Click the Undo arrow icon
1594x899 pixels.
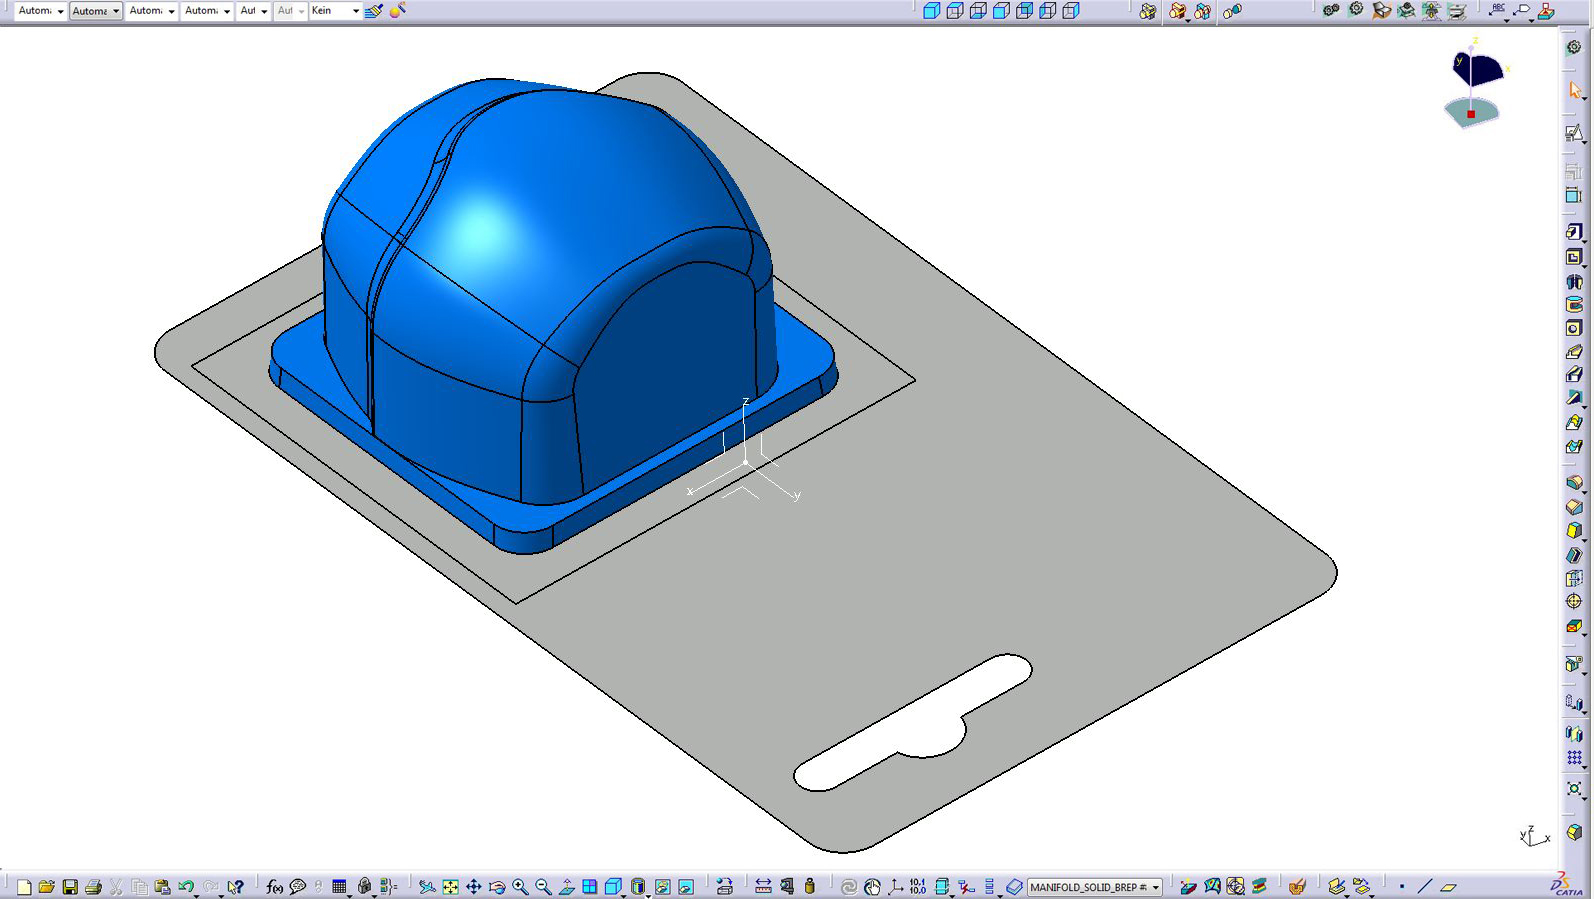pyautogui.click(x=186, y=887)
